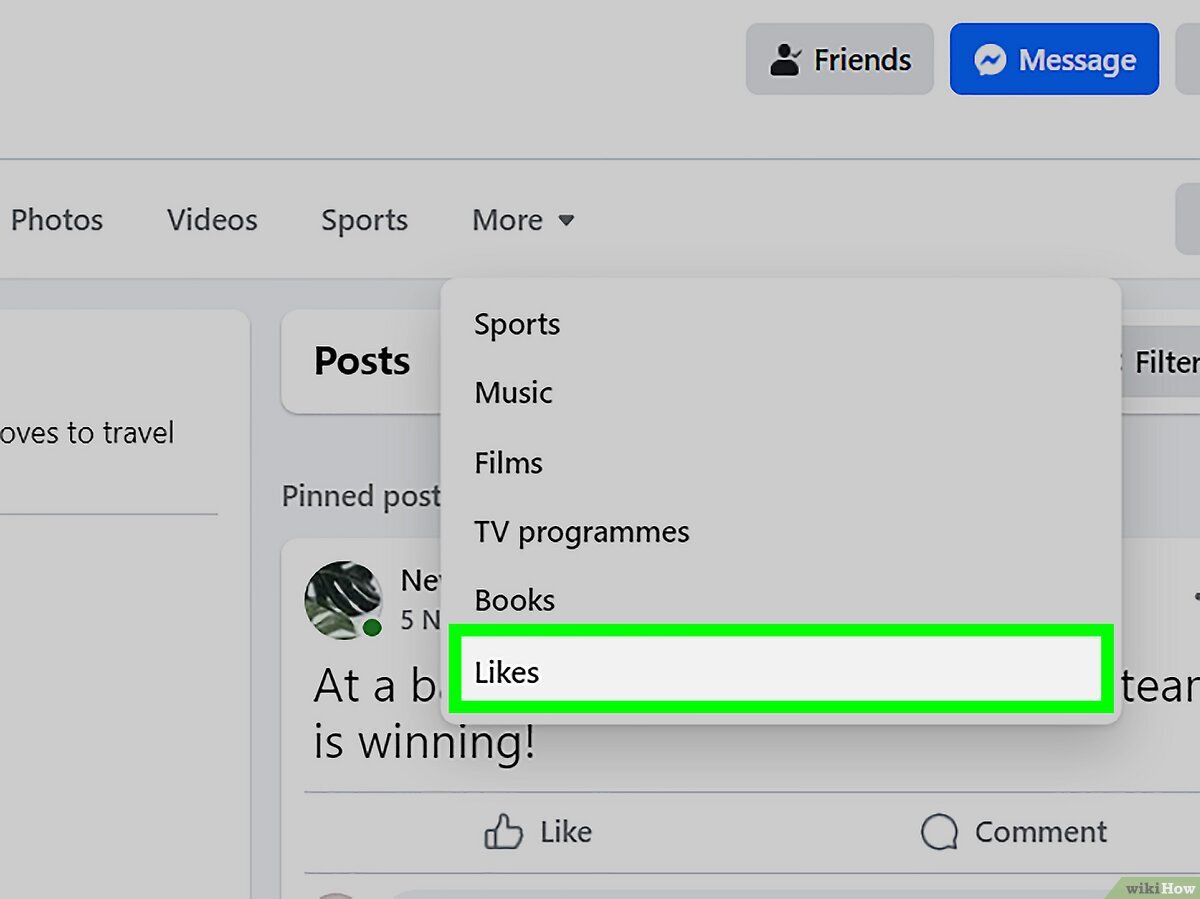This screenshot has width=1200, height=899.
Task: Click the pinned post text about winning
Action: click(x=424, y=743)
